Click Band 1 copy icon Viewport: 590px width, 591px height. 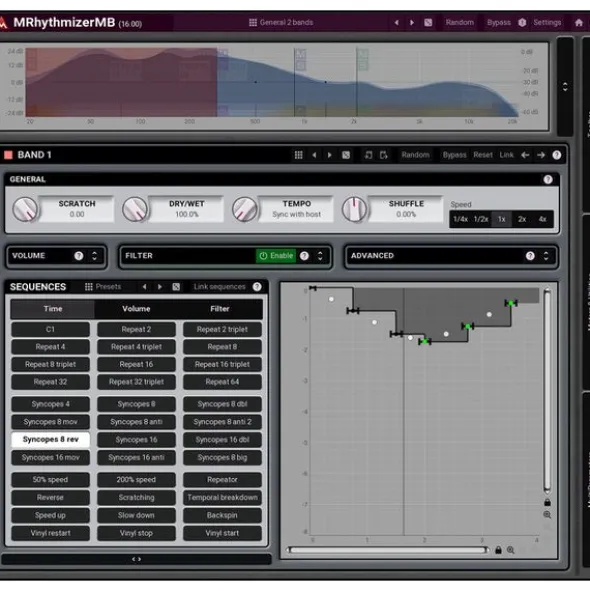368,155
